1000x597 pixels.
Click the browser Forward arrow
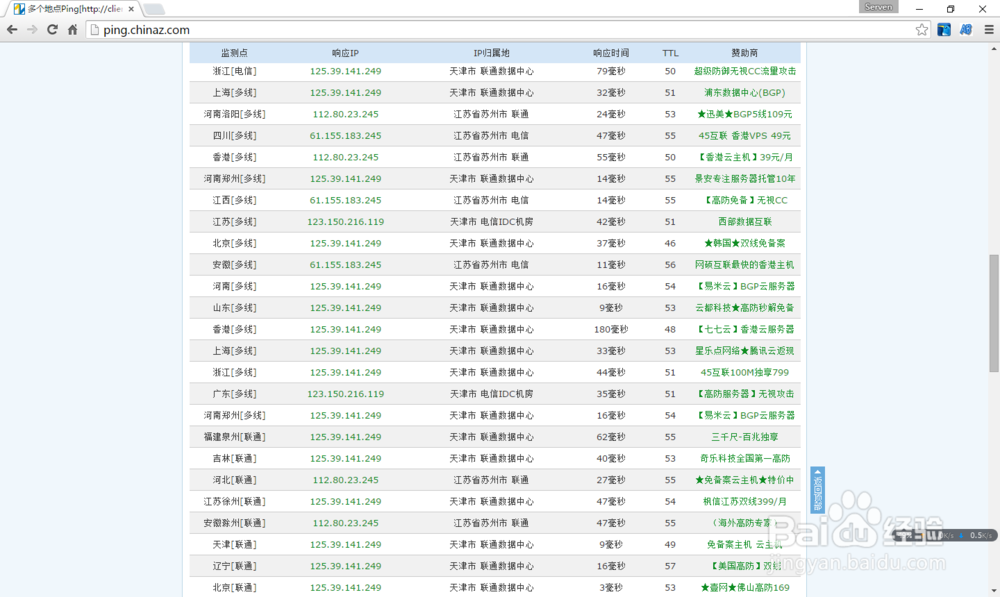tap(32, 30)
